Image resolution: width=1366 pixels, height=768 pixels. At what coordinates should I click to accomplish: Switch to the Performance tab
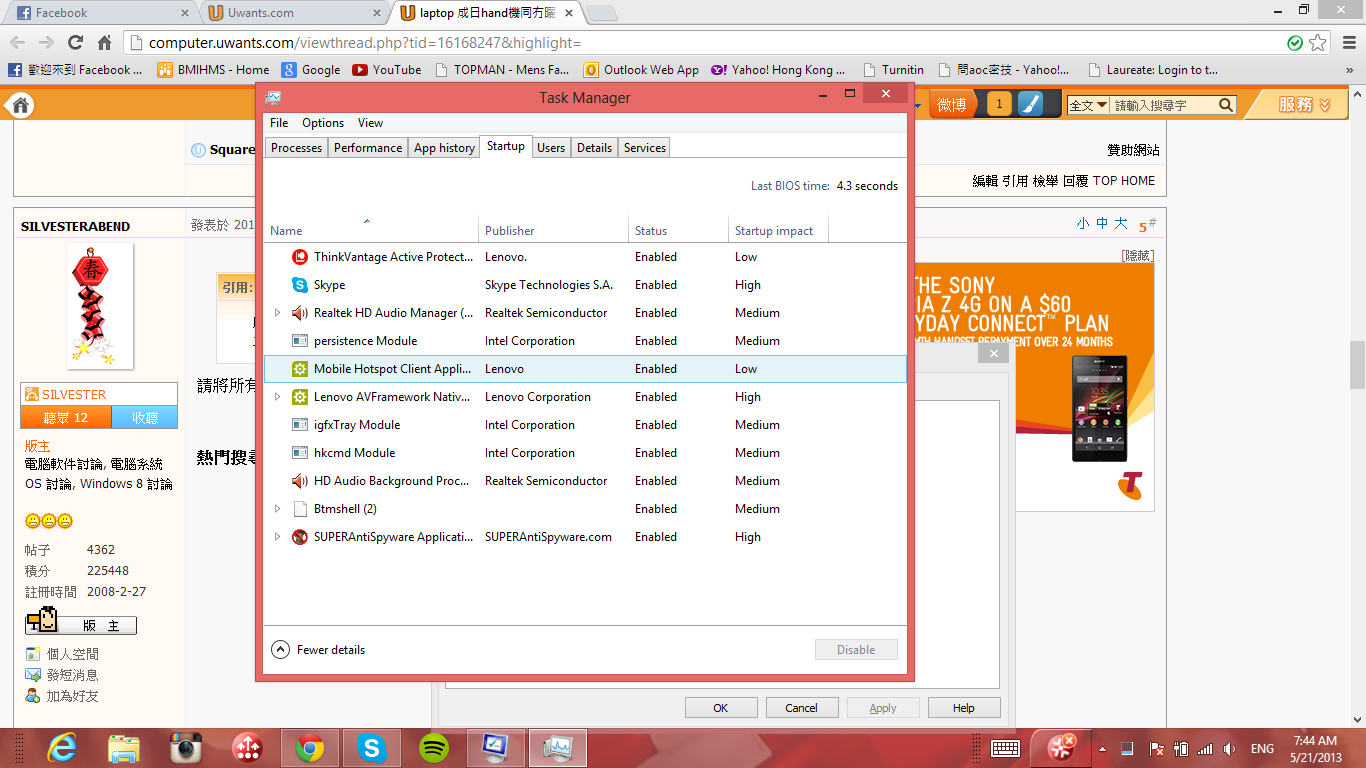point(368,148)
